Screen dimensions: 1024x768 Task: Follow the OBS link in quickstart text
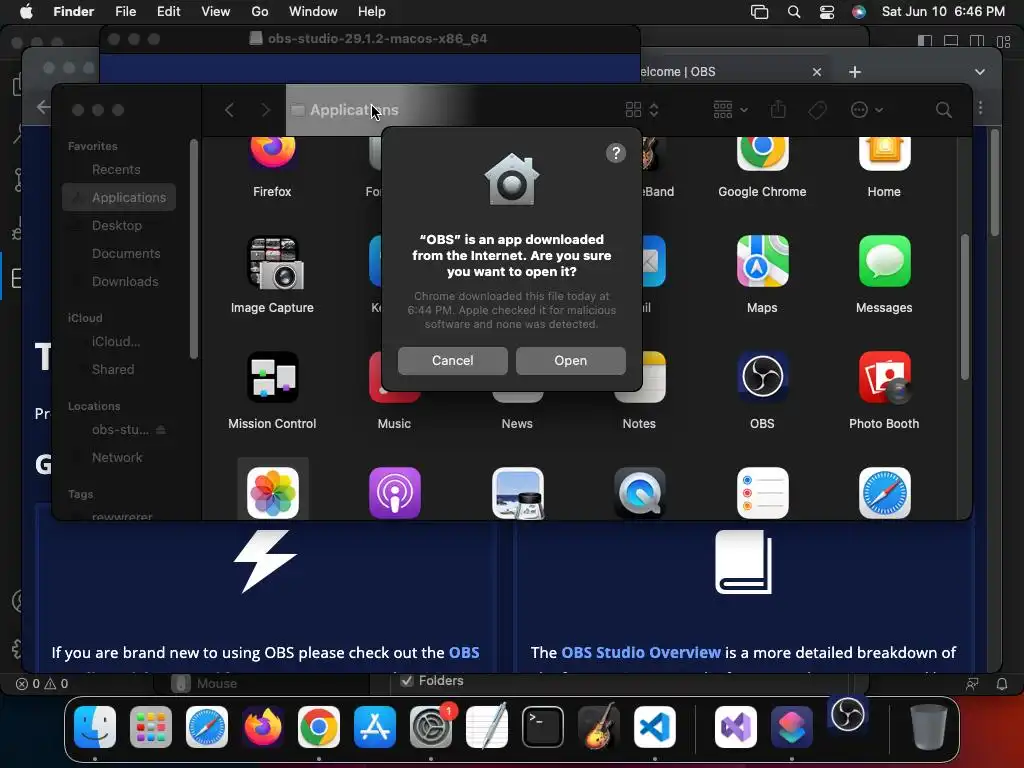coord(464,652)
